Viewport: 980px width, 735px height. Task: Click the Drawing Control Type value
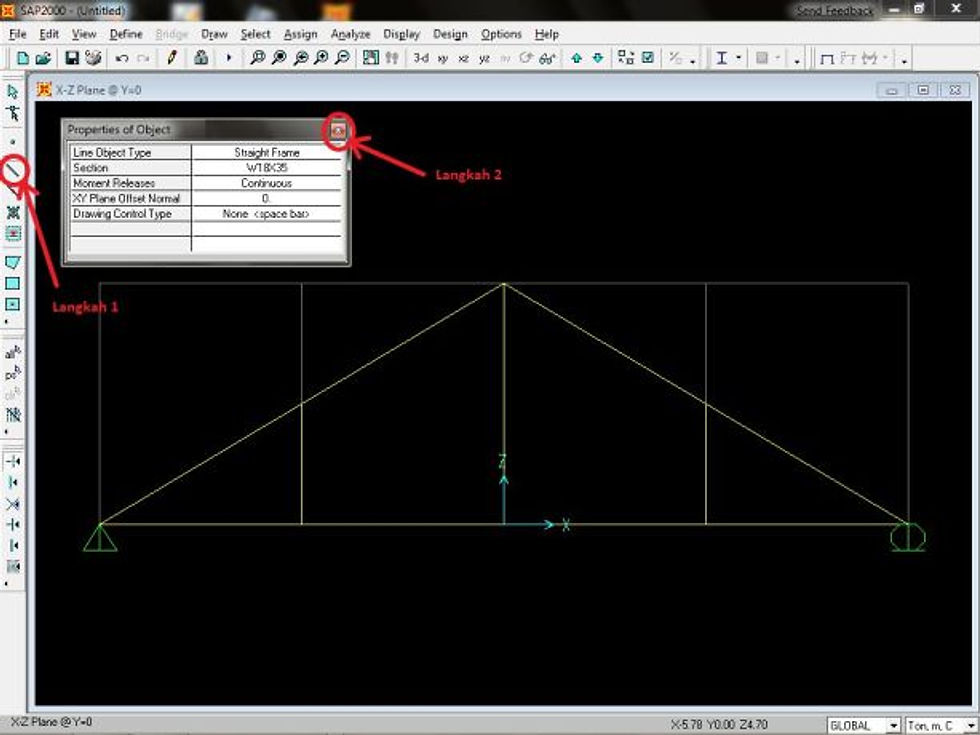[x=267, y=214]
